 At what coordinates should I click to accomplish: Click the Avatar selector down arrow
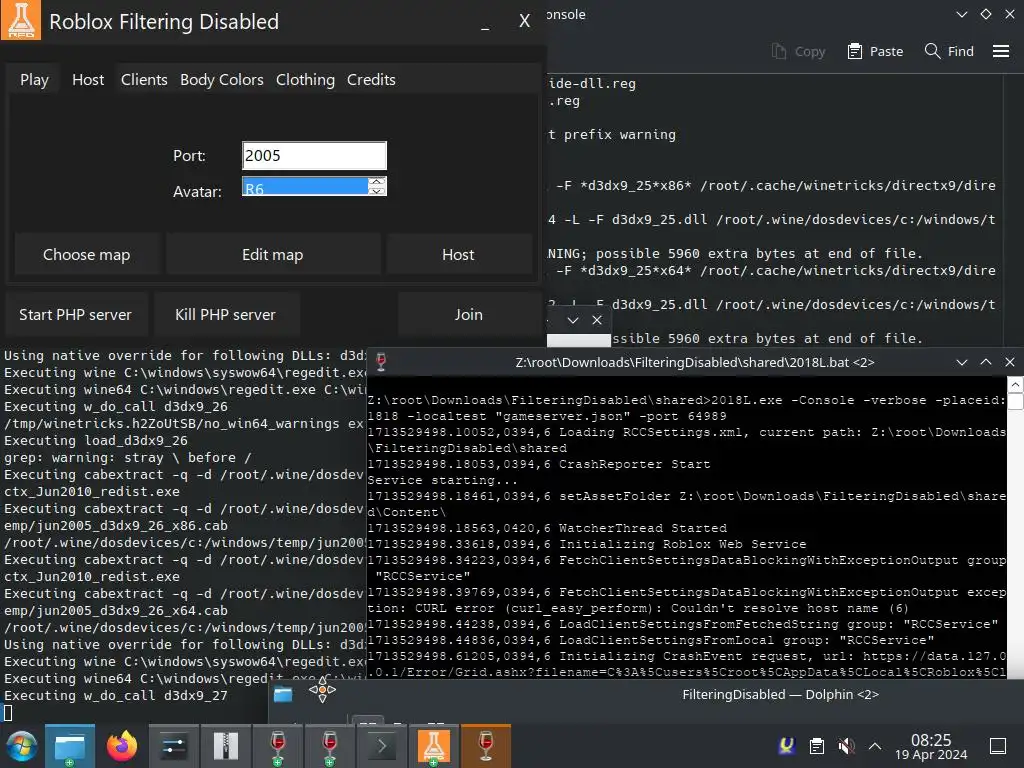pos(377,191)
